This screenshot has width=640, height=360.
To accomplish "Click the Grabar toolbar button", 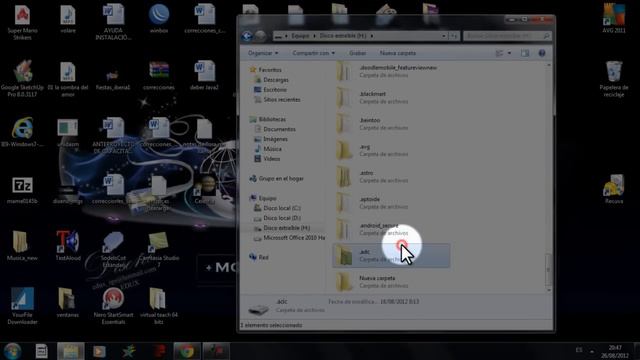I will [x=357, y=53].
